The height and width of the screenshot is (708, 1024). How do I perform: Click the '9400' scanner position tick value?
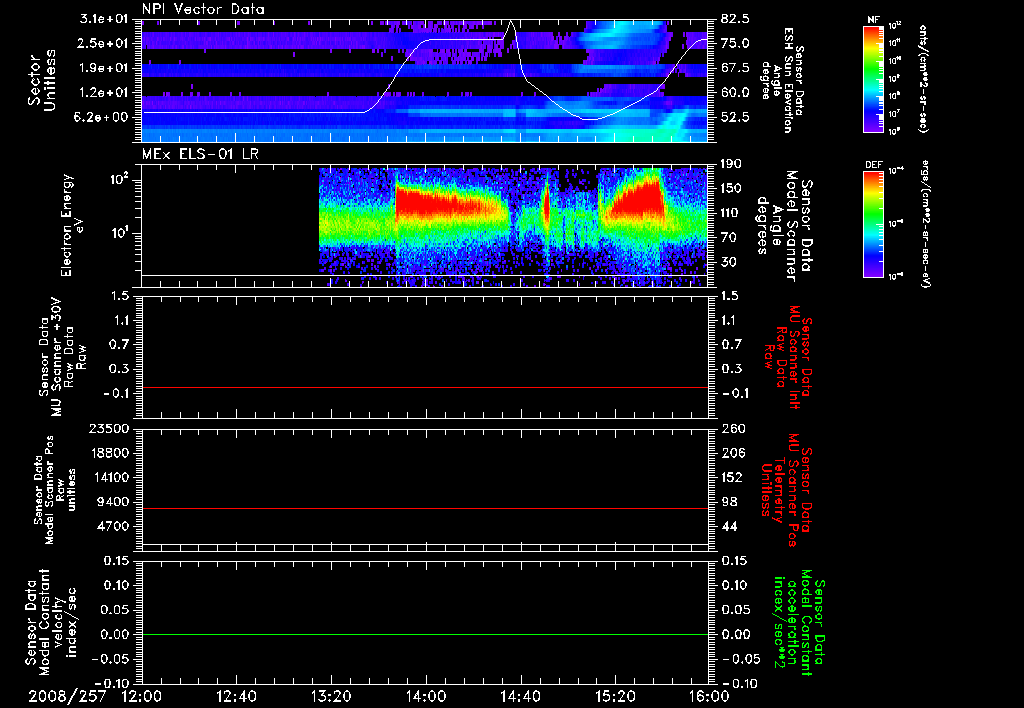pos(114,502)
